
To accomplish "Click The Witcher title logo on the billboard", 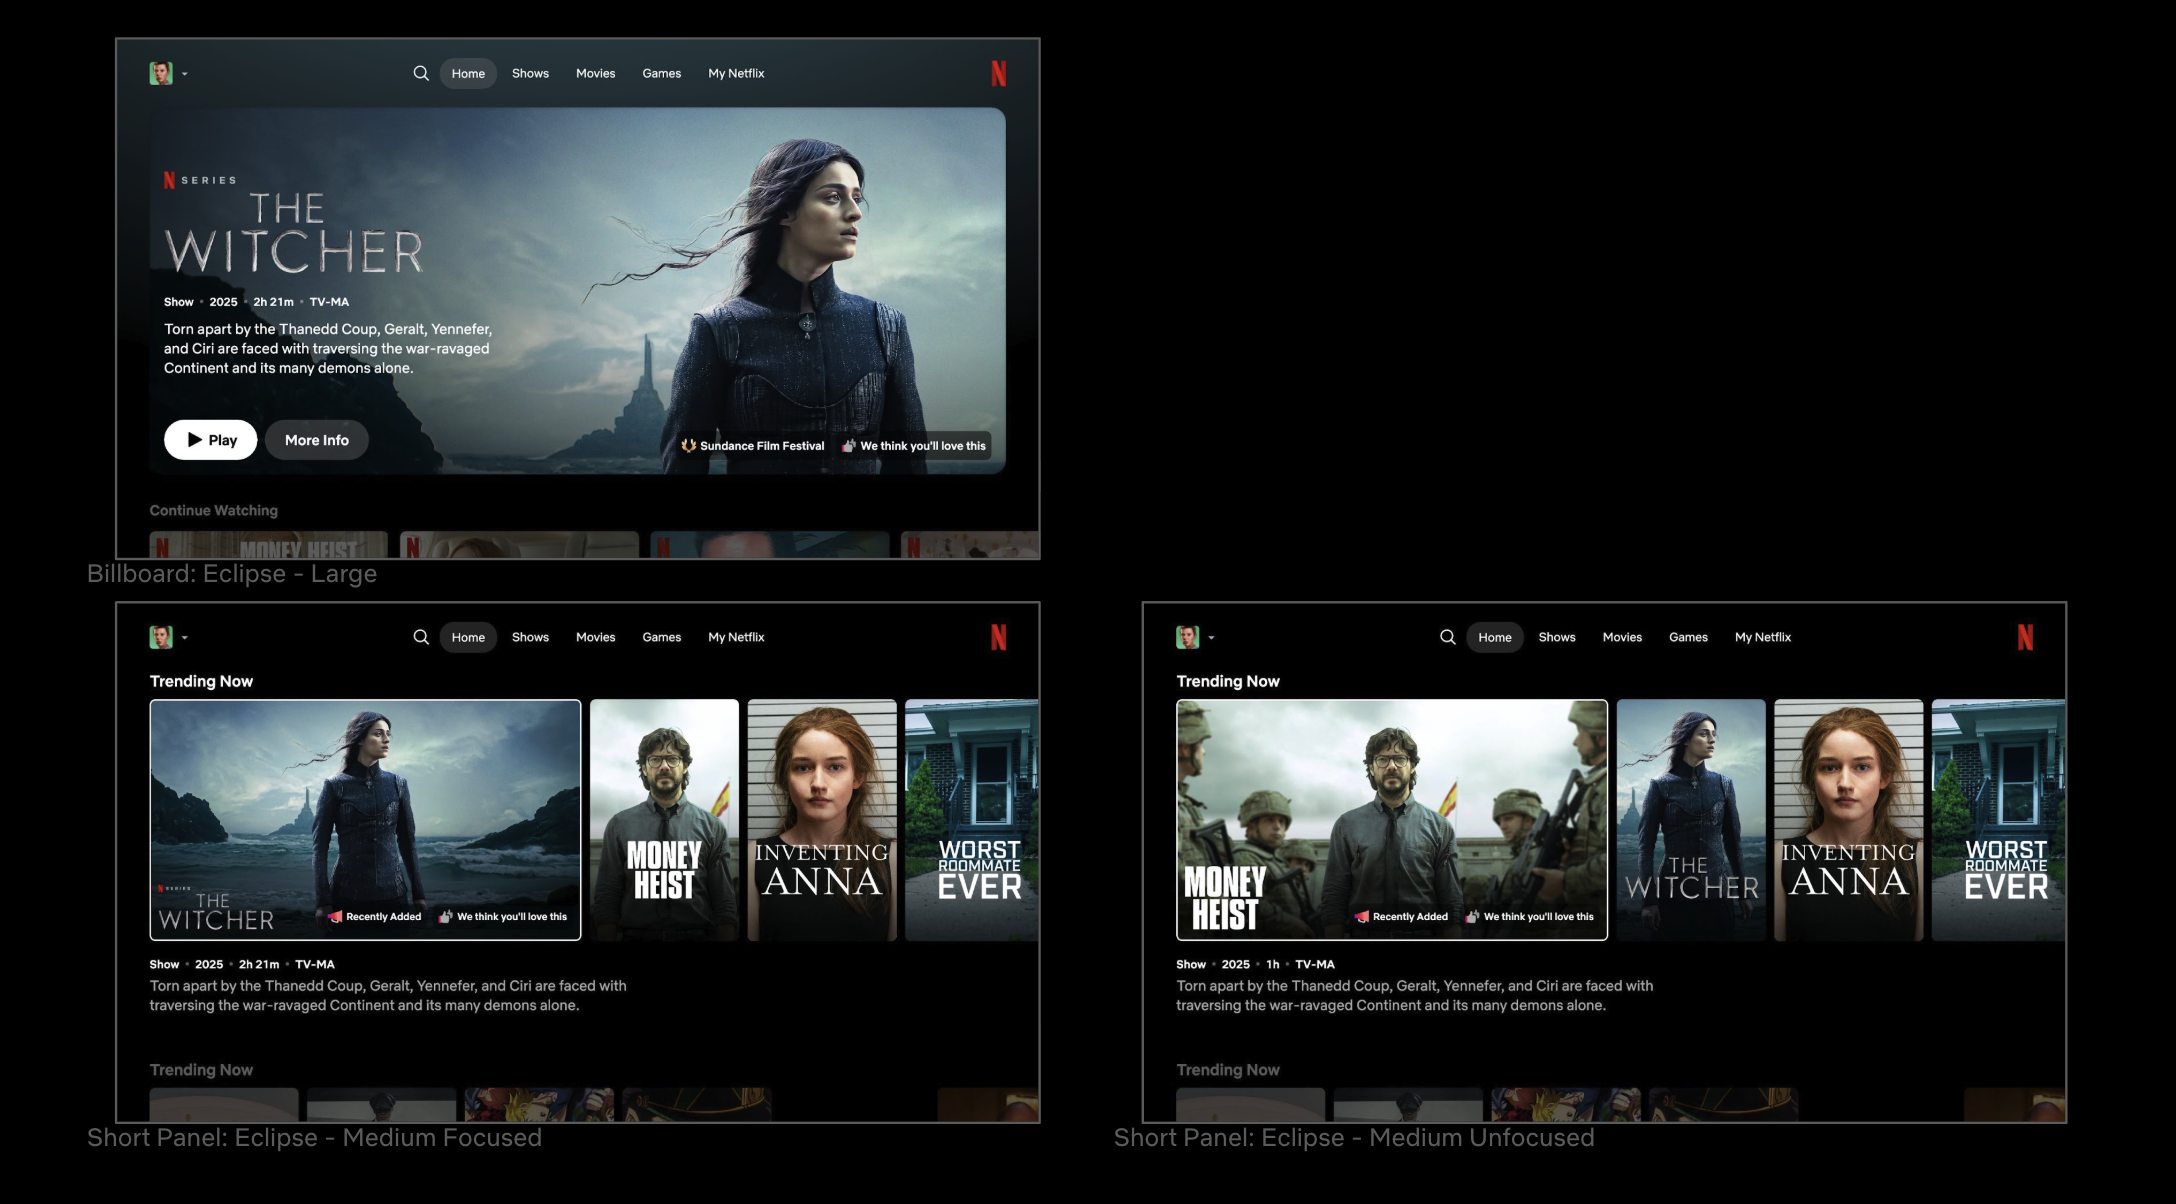I will [x=294, y=234].
